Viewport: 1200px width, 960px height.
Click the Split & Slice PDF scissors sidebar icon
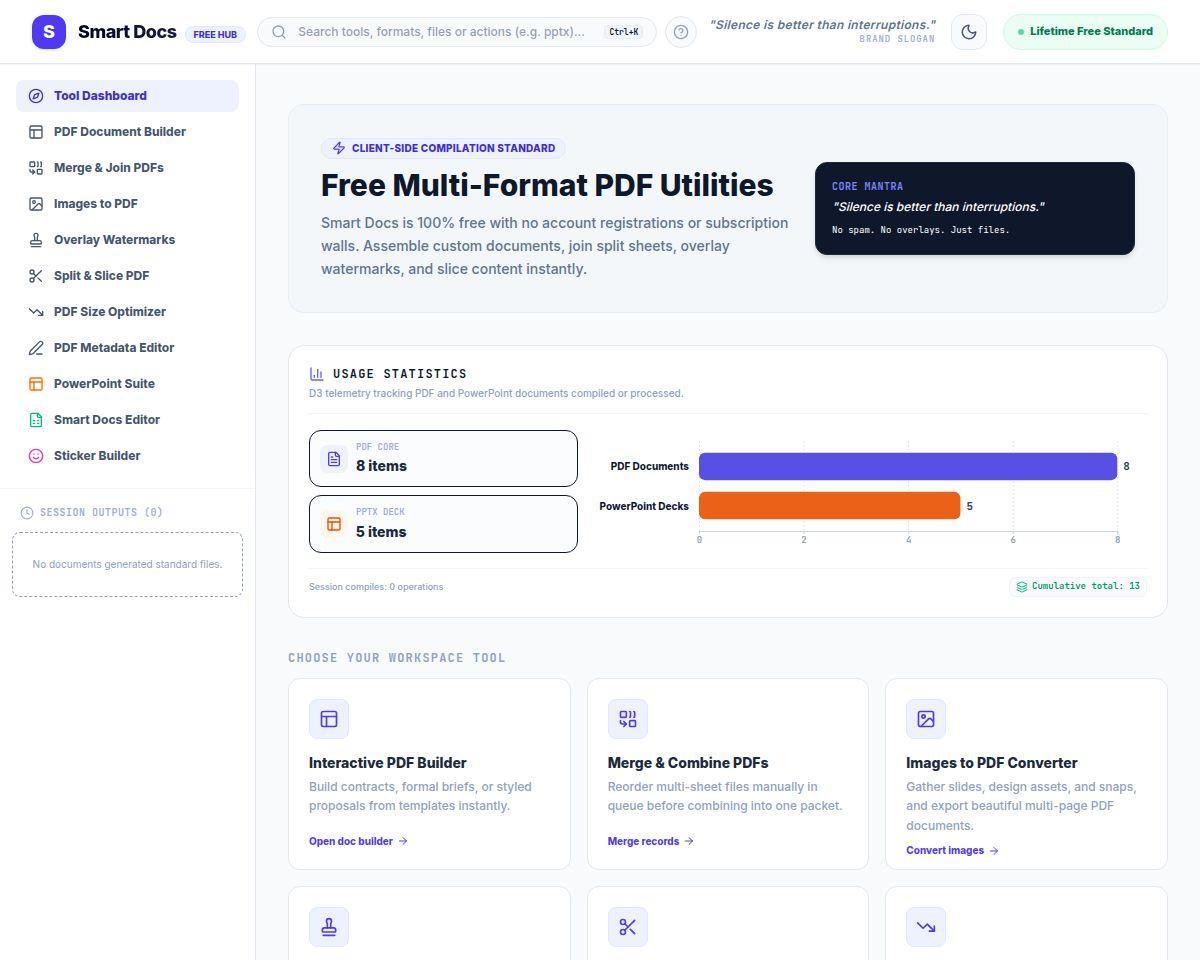[36, 276]
